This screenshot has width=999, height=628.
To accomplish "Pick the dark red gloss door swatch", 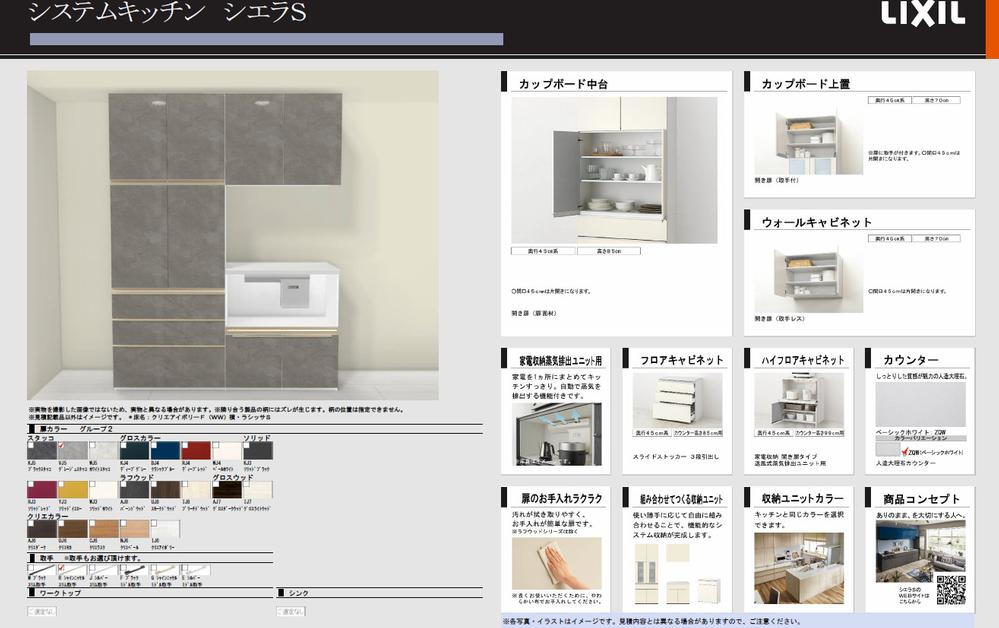I will (196, 452).
